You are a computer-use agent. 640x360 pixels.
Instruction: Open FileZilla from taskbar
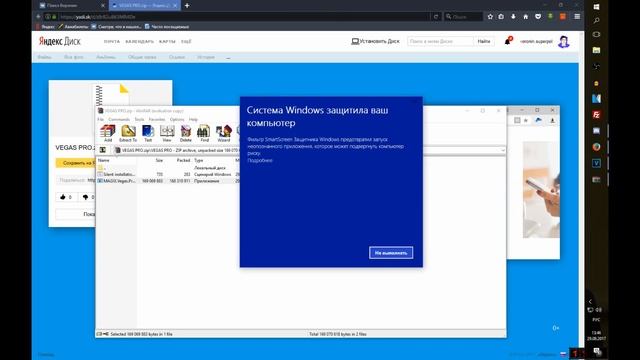[596, 115]
